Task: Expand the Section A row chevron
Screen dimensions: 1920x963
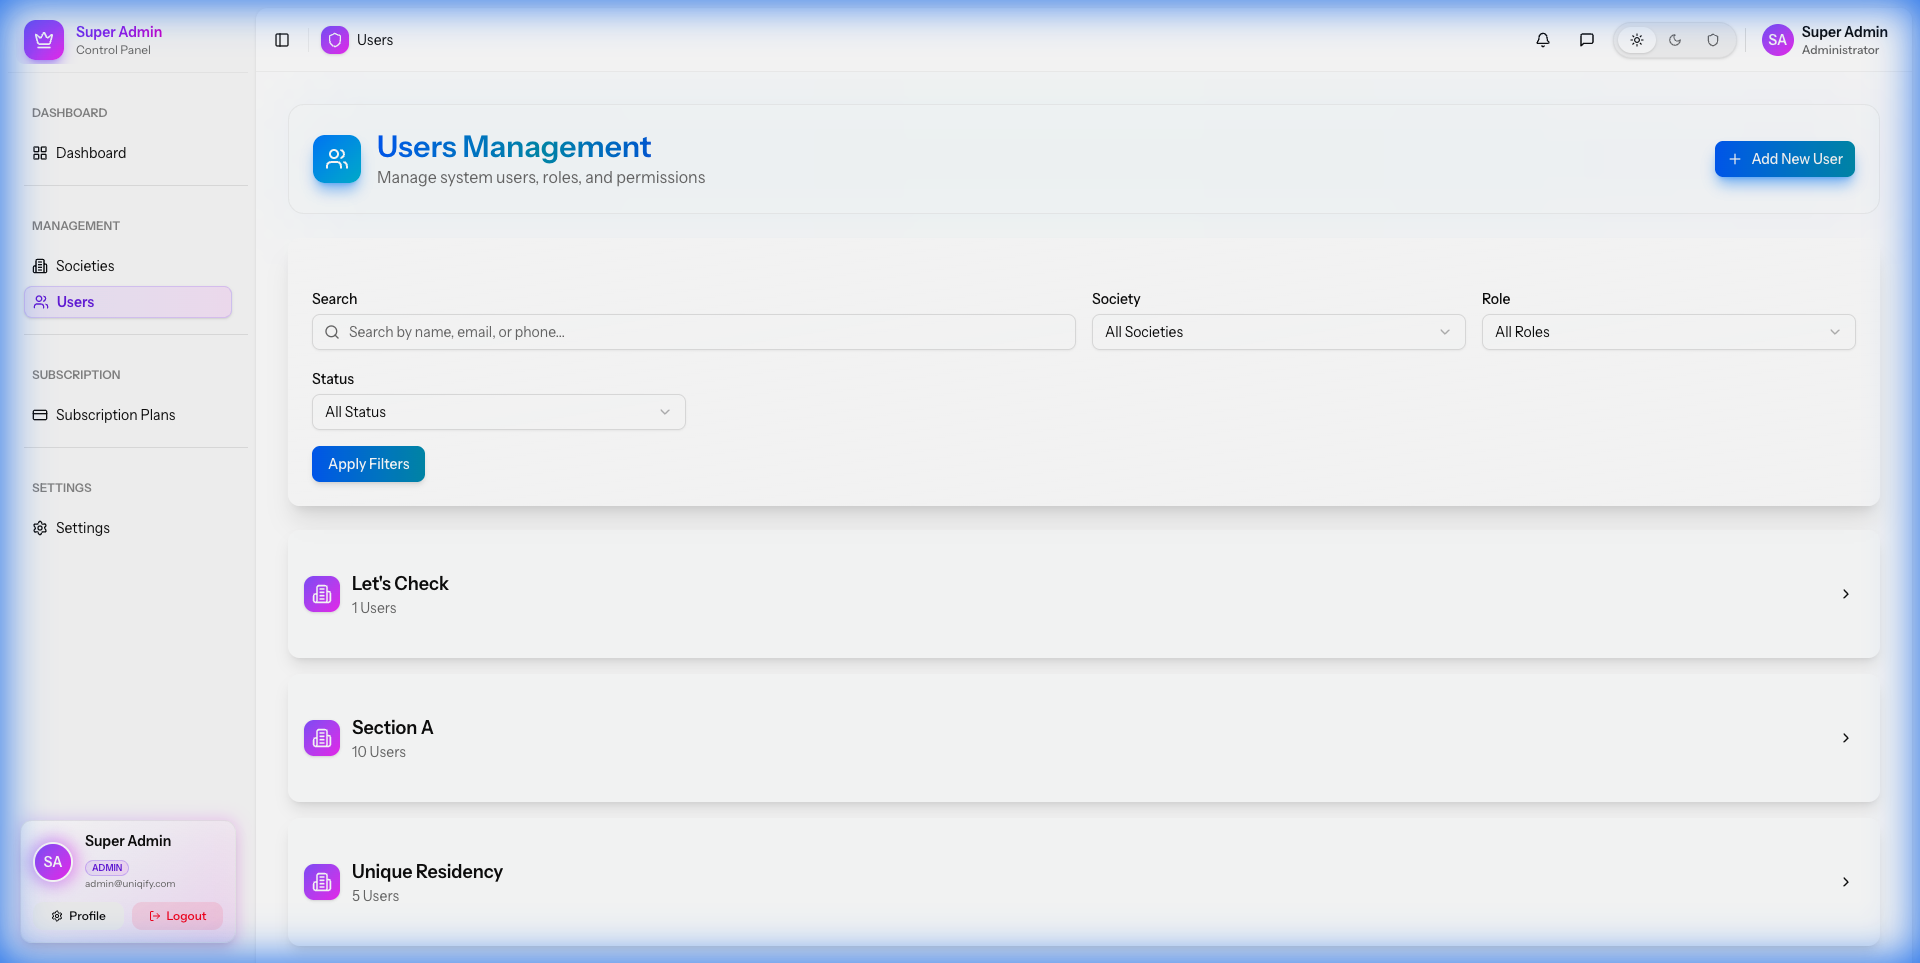Action: 1846,738
